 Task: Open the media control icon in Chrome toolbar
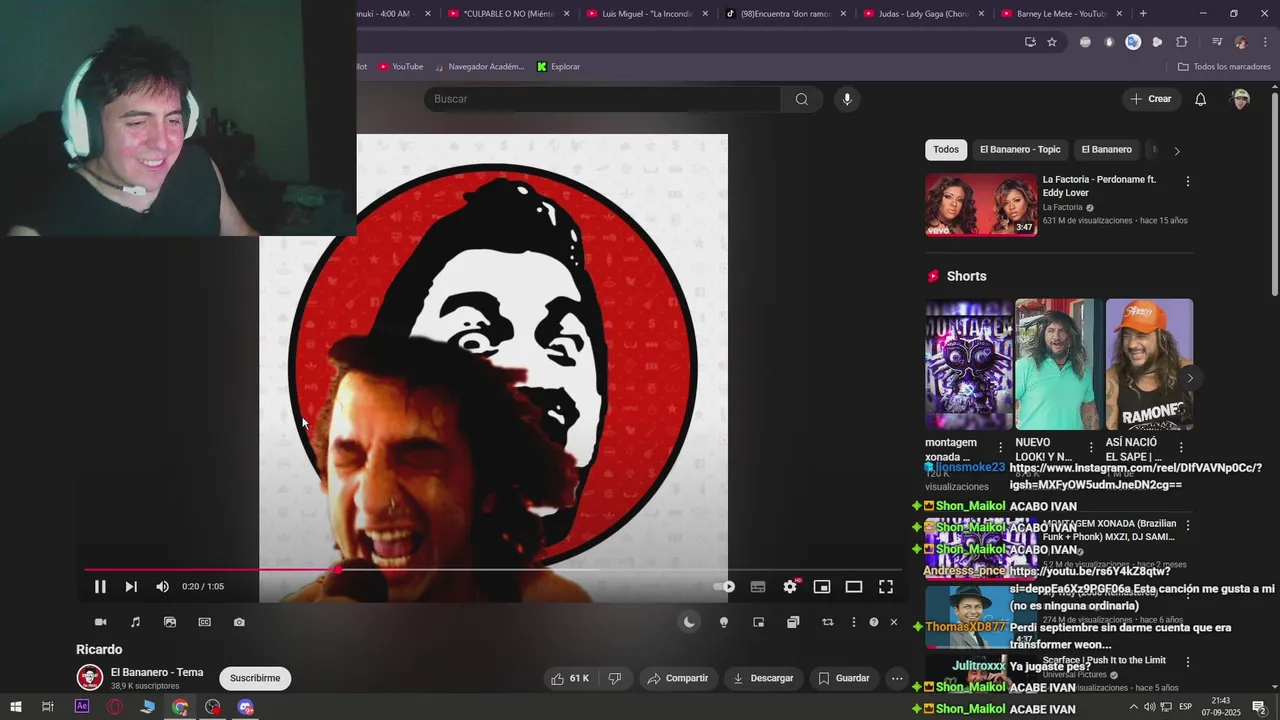(x=1217, y=42)
